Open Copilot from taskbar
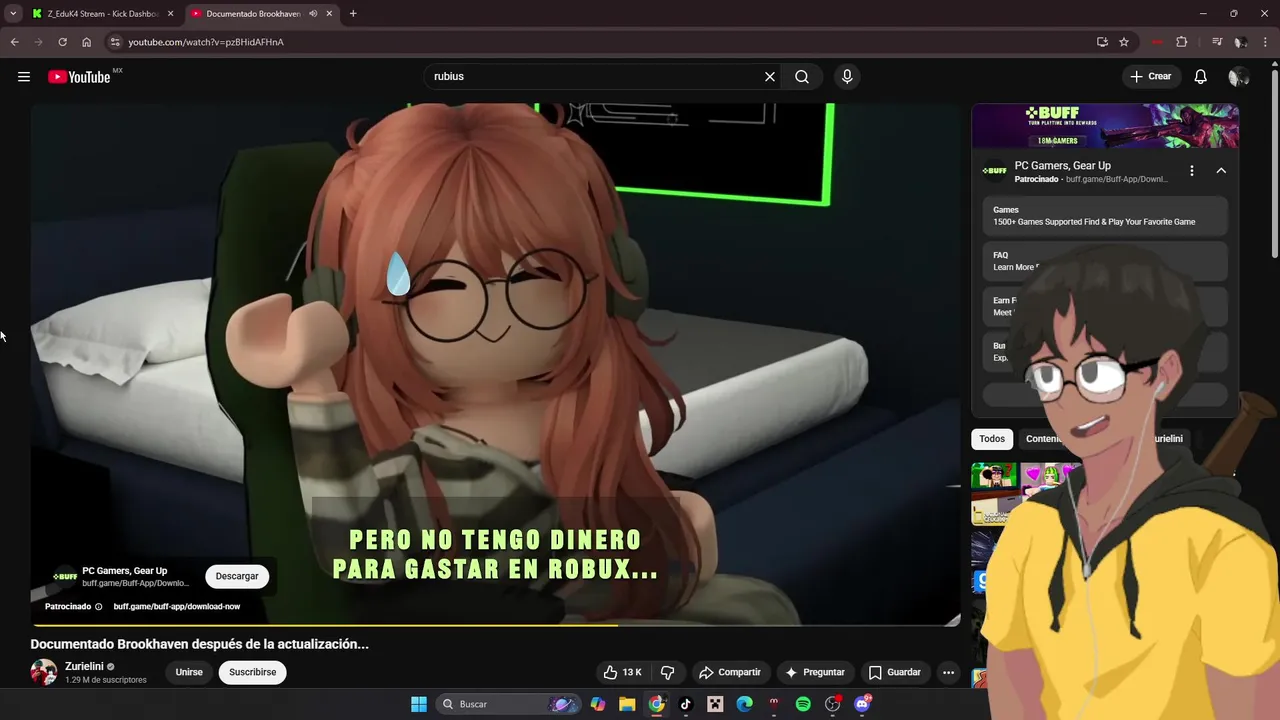Image resolution: width=1280 pixels, height=720 pixels. (x=598, y=704)
